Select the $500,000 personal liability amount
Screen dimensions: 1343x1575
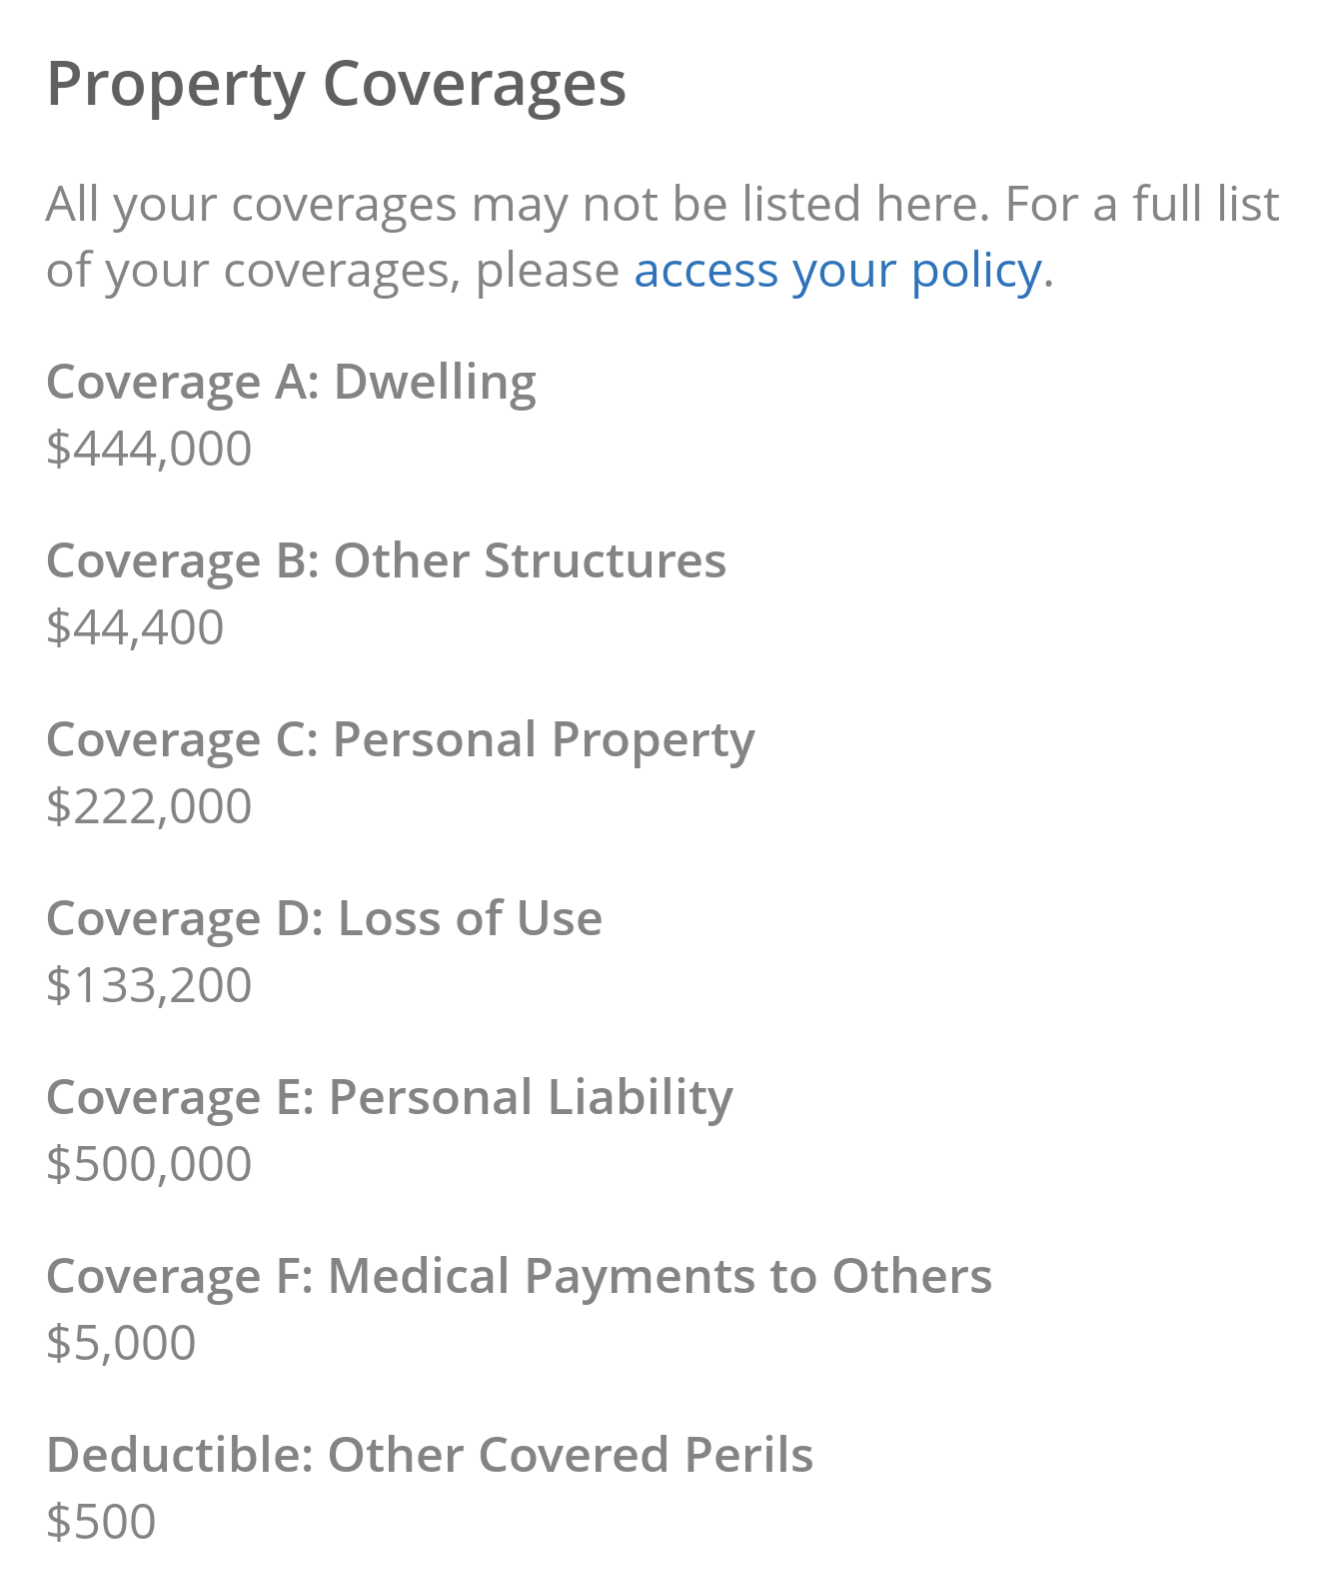pyautogui.click(x=149, y=1164)
